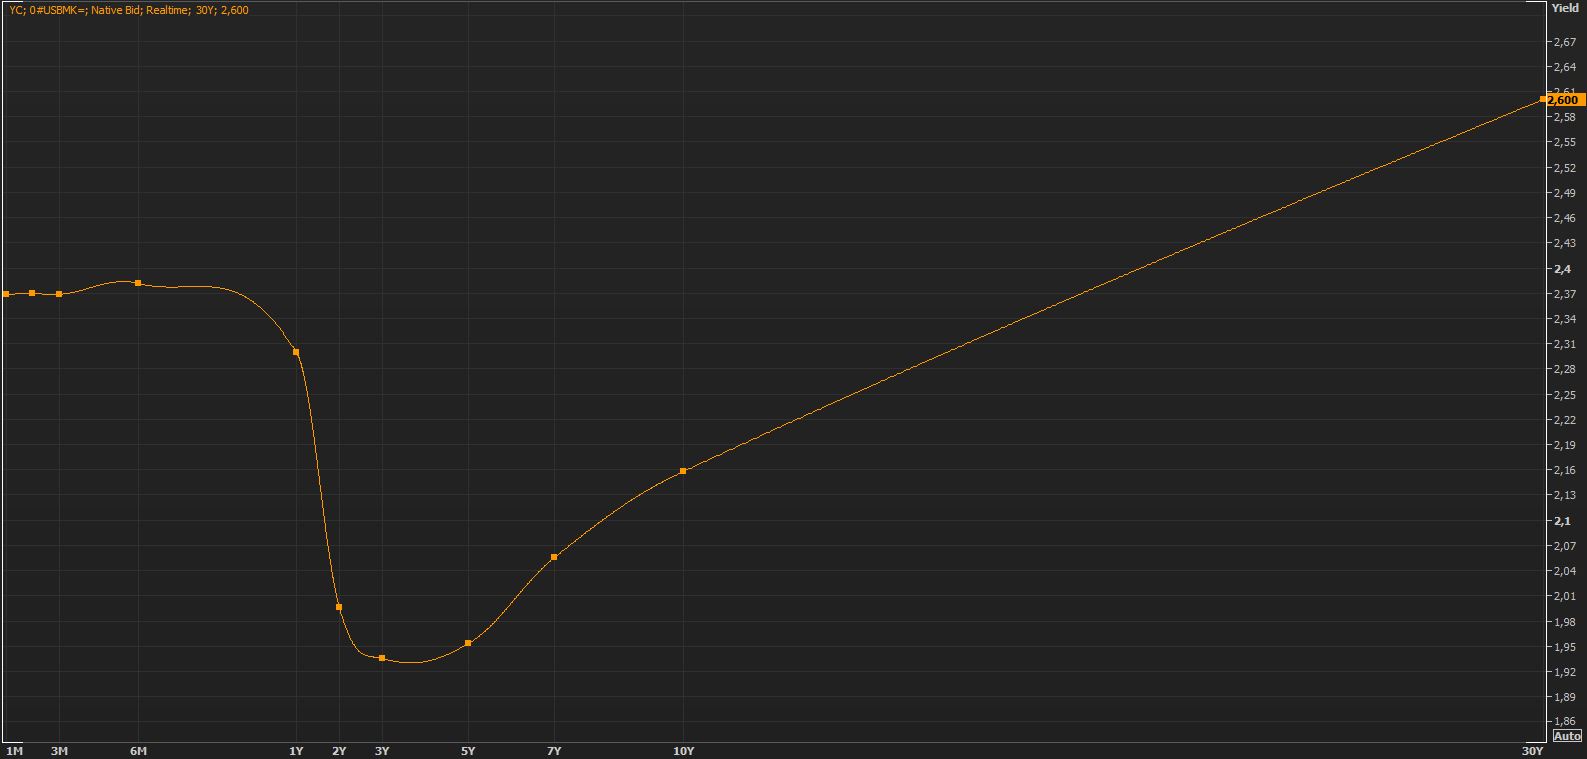Viewport: 1587px width, 759px height.
Task: Click the 1M maturity label on the x-axis
Action: pyautogui.click(x=14, y=751)
